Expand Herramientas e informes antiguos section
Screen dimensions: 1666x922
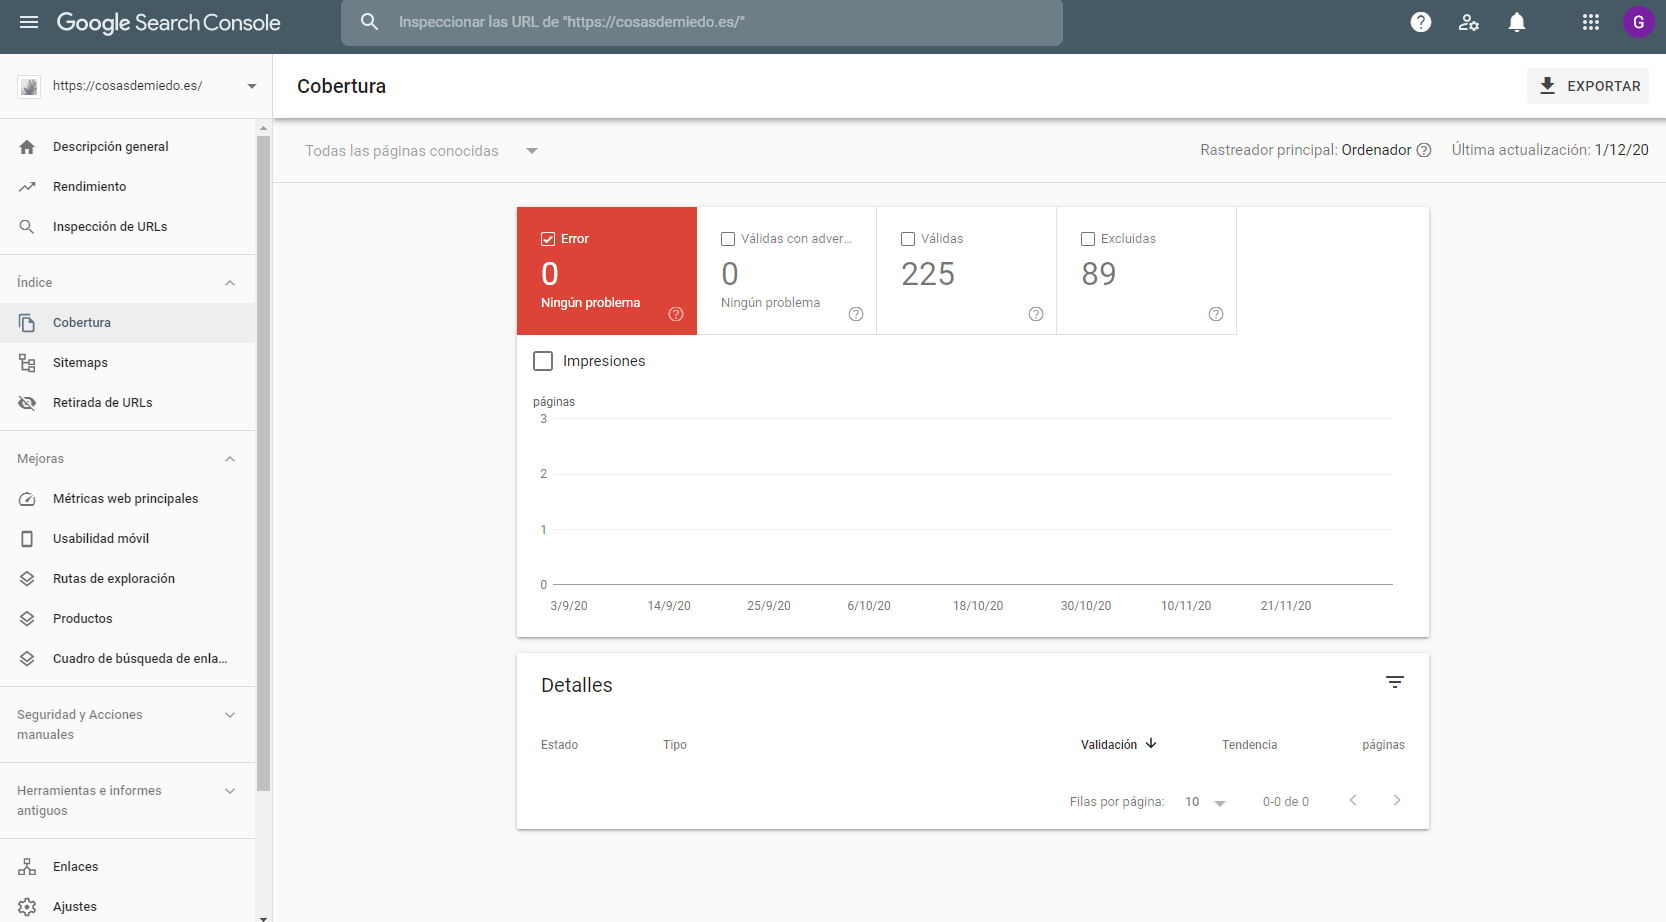click(x=230, y=791)
